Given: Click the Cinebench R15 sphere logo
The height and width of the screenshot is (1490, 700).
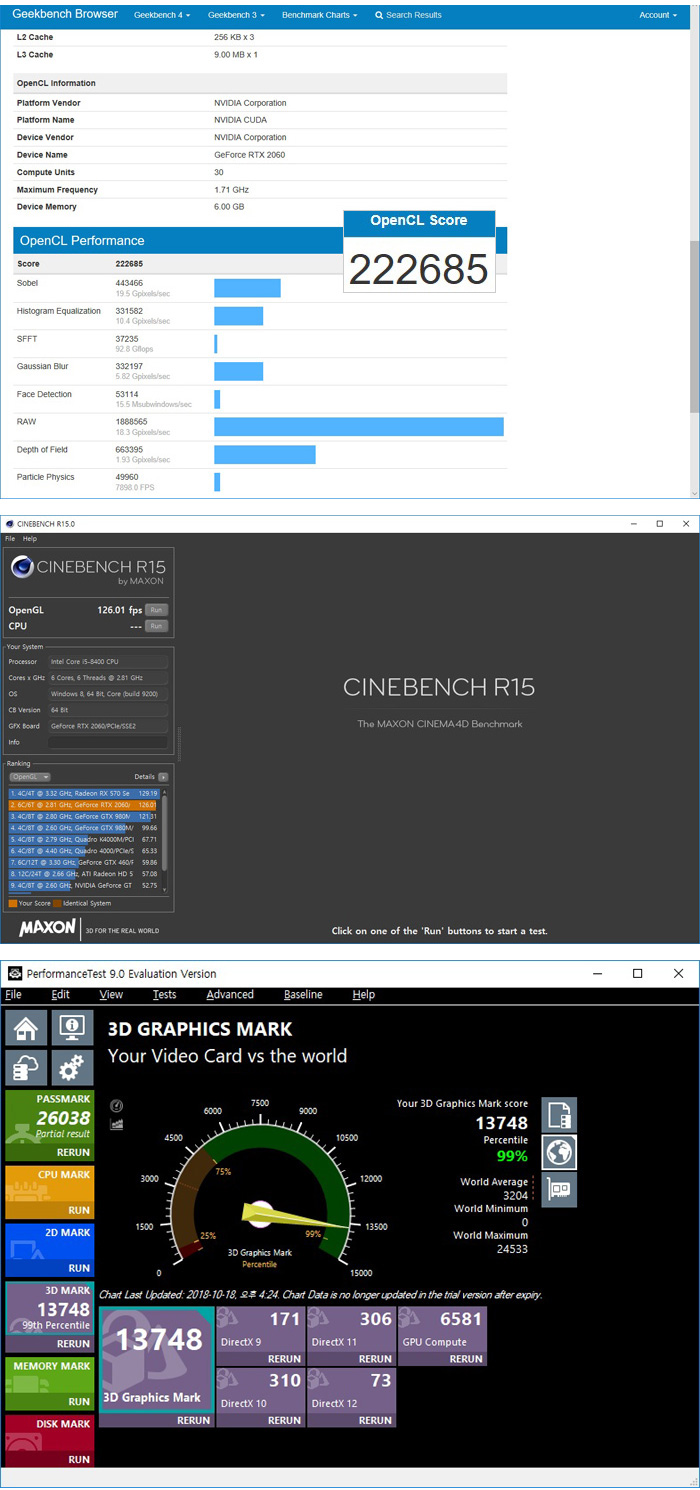Looking at the screenshot, I should [x=22, y=567].
